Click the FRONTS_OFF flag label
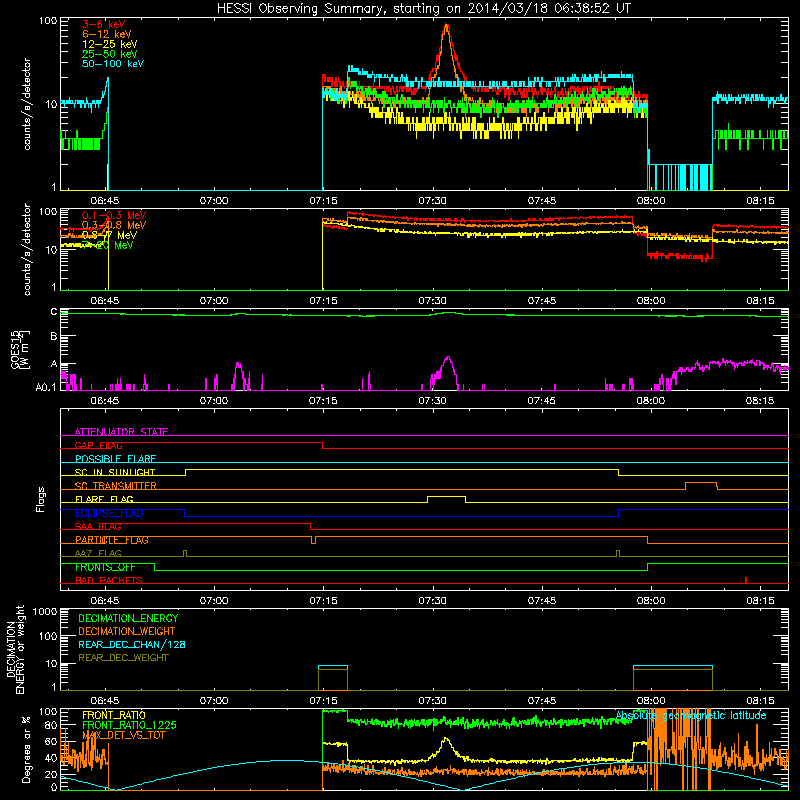 point(105,567)
